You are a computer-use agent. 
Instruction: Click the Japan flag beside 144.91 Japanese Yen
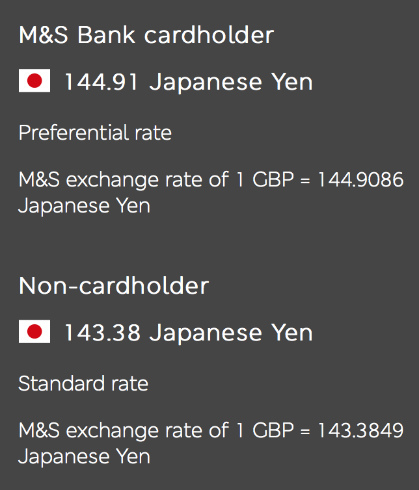pyautogui.click(x=34, y=81)
